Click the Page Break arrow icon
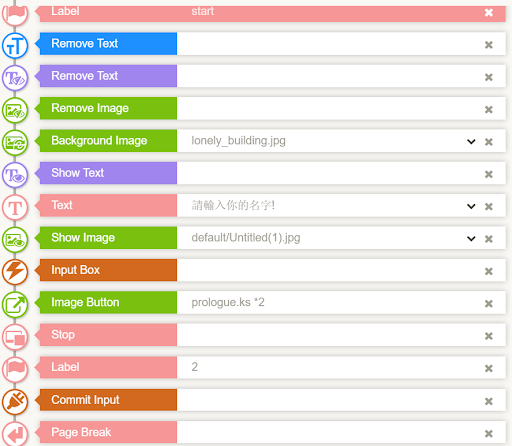 tap(15, 434)
